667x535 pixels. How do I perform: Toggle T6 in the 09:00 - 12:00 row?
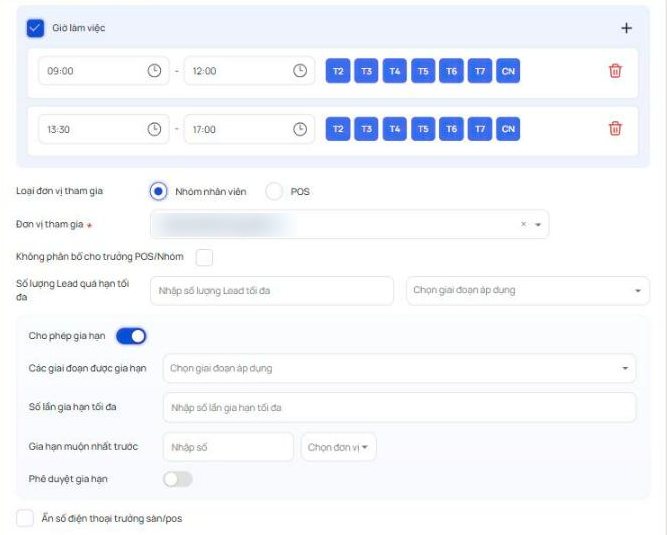pos(451,71)
